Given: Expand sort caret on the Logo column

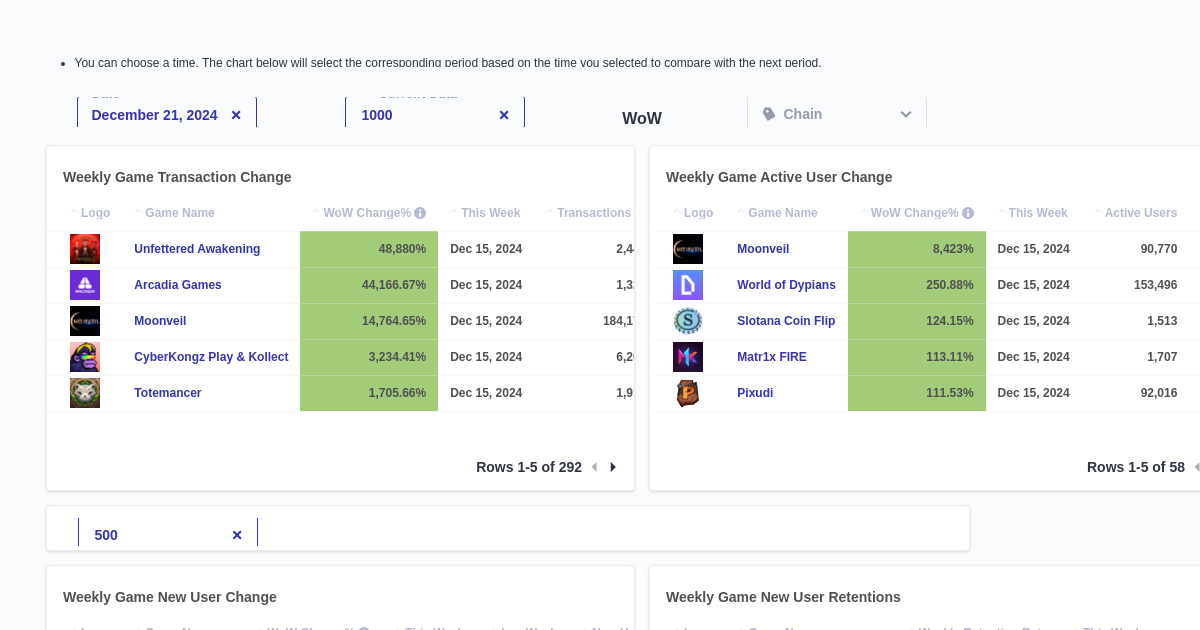Looking at the screenshot, I should point(76,212).
